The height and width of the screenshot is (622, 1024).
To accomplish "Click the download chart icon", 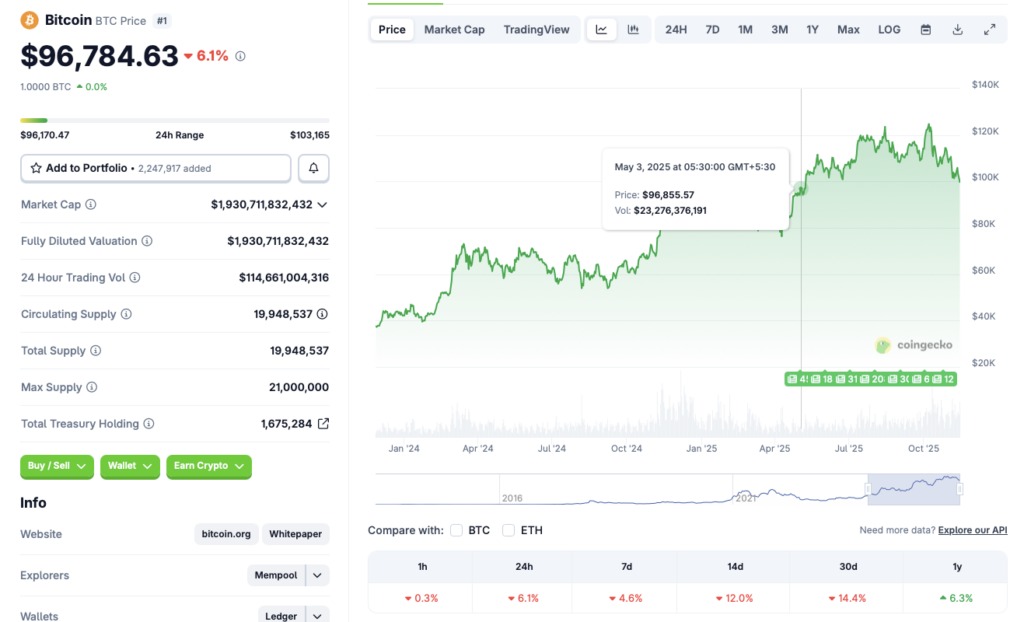I will pos(957,29).
